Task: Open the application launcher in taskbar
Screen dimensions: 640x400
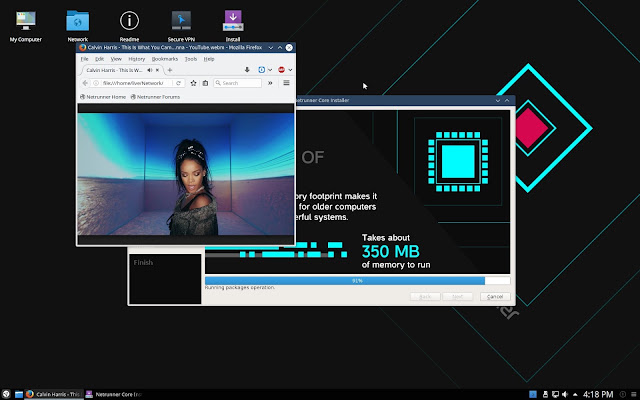Action: pos(6,394)
